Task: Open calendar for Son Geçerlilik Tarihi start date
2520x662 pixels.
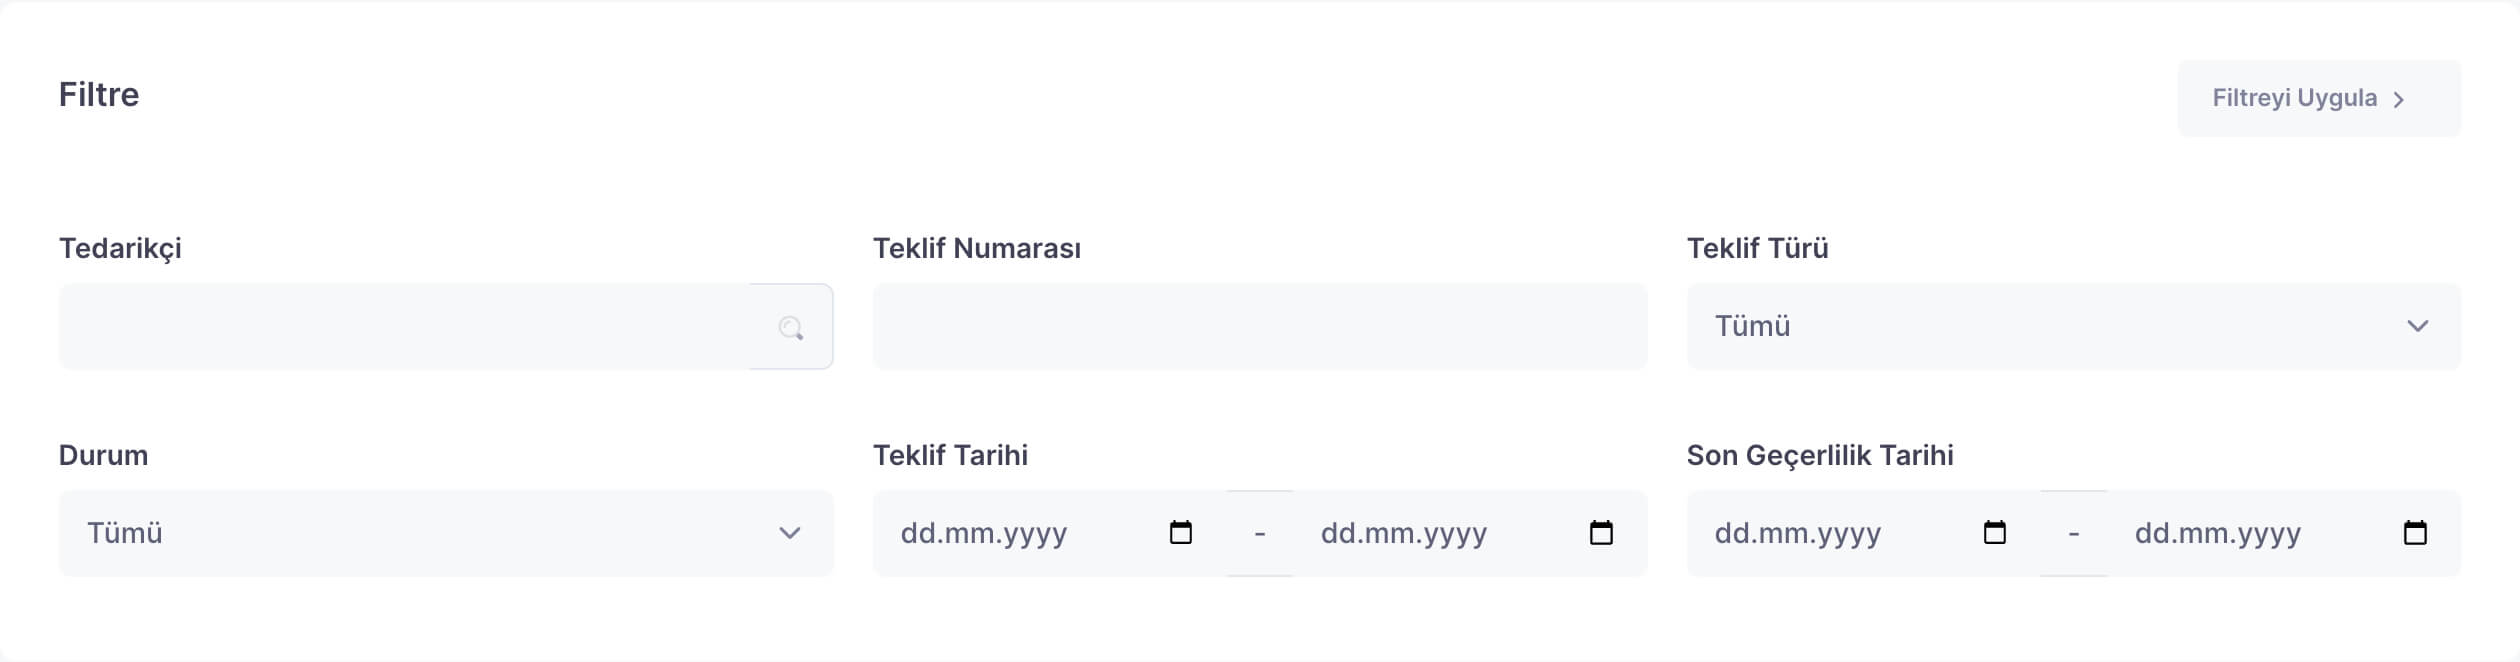Action: (x=1994, y=533)
